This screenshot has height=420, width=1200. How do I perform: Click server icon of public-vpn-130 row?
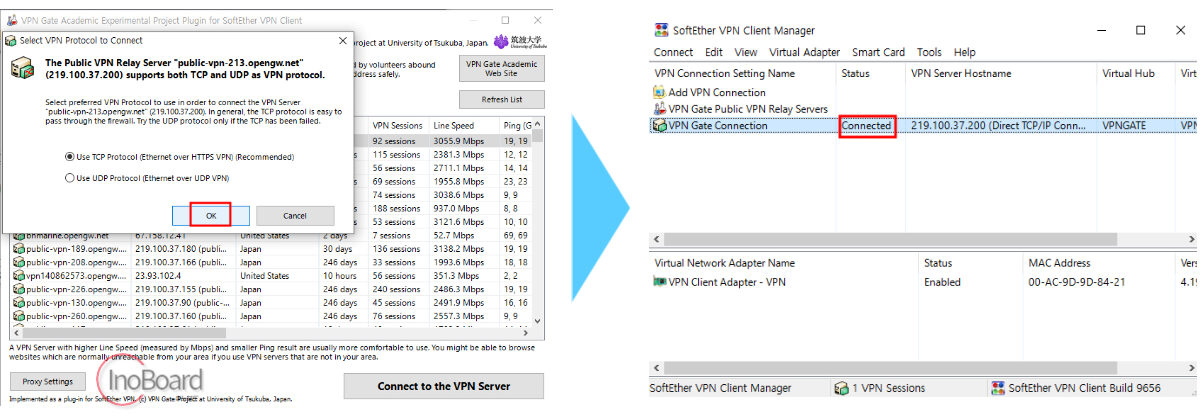pos(18,302)
